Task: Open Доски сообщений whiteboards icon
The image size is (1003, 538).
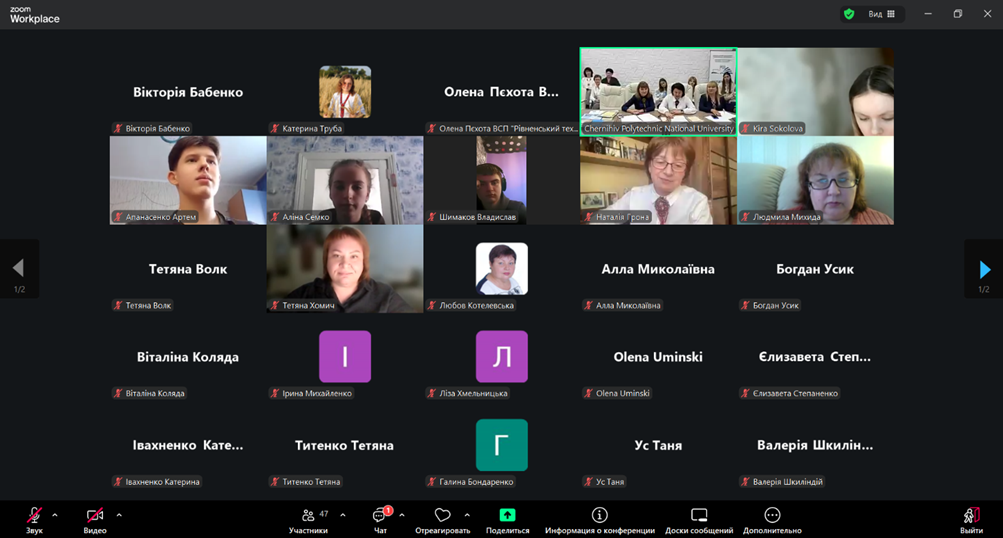Action: pyautogui.click(x=699, y=516)
